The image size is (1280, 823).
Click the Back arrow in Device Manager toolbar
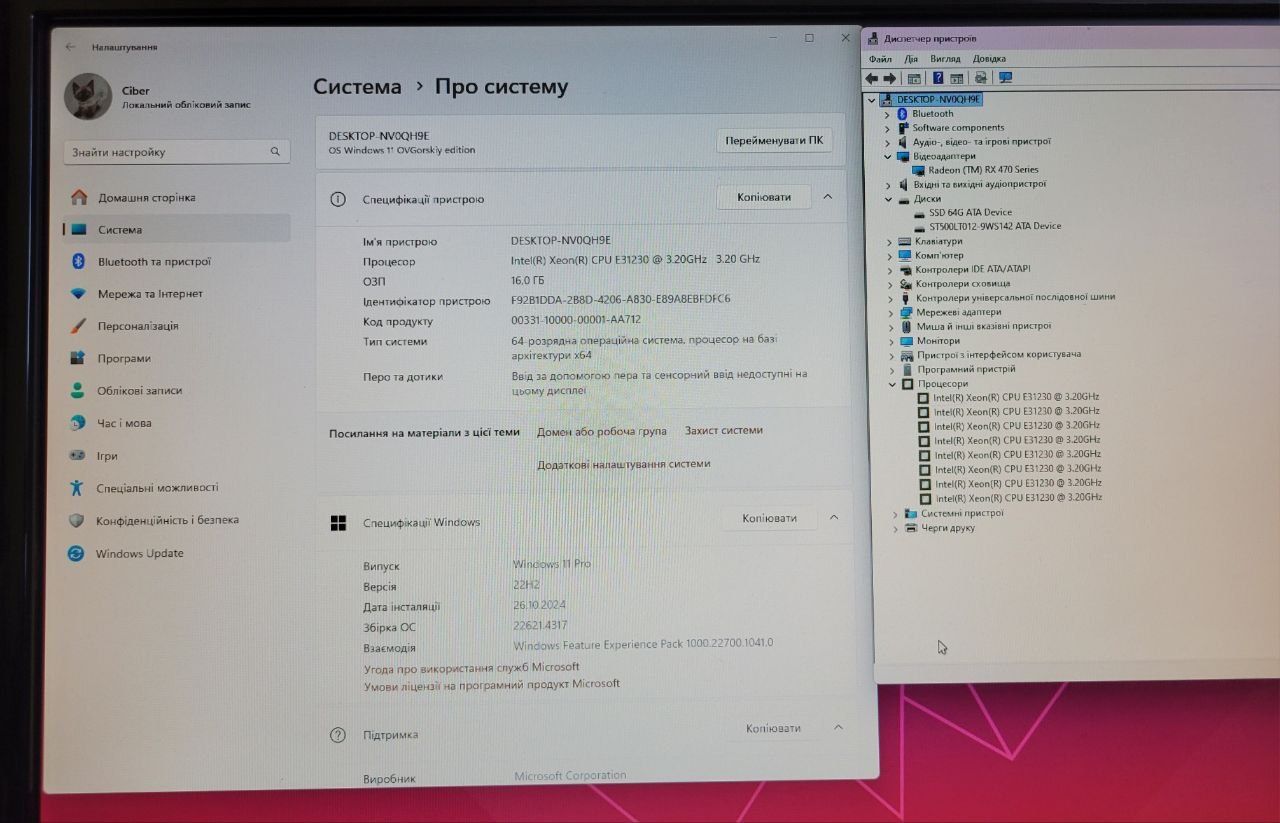pyautogui.click(x=872, y=78)
